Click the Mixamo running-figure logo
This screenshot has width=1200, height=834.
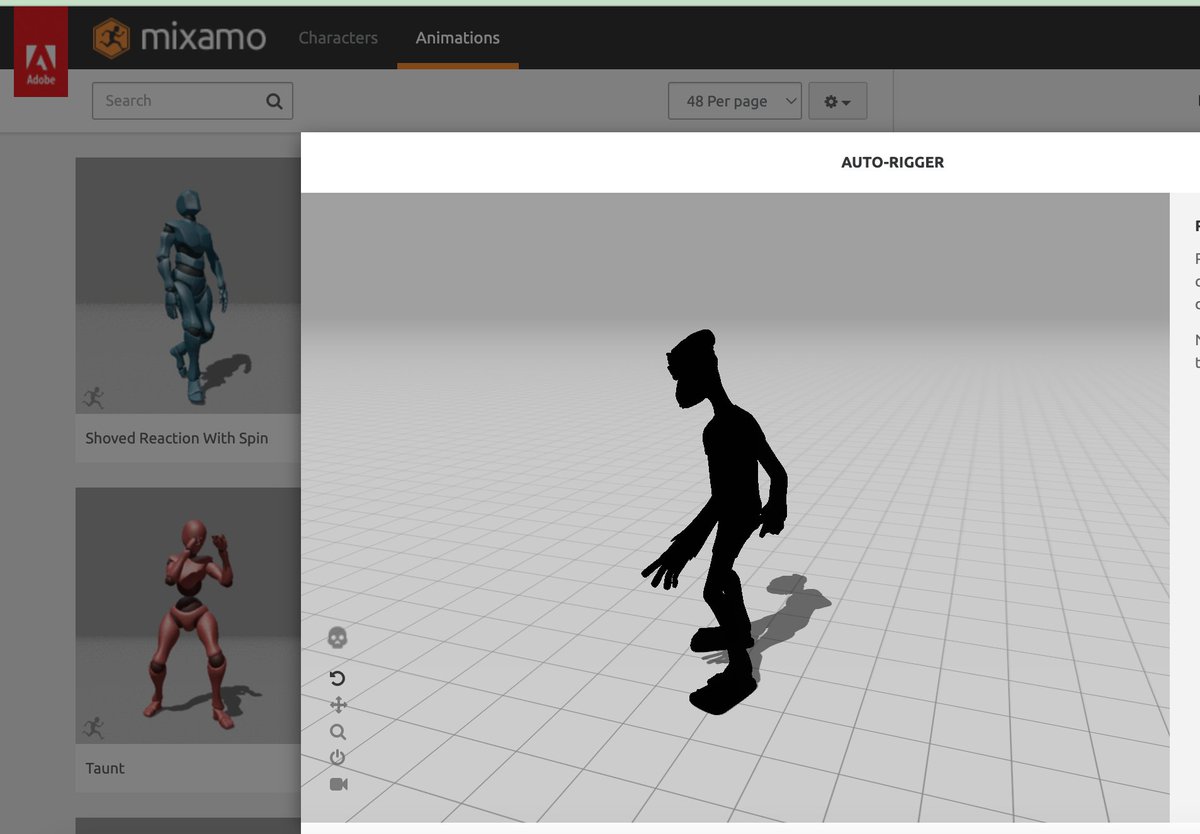111,38
